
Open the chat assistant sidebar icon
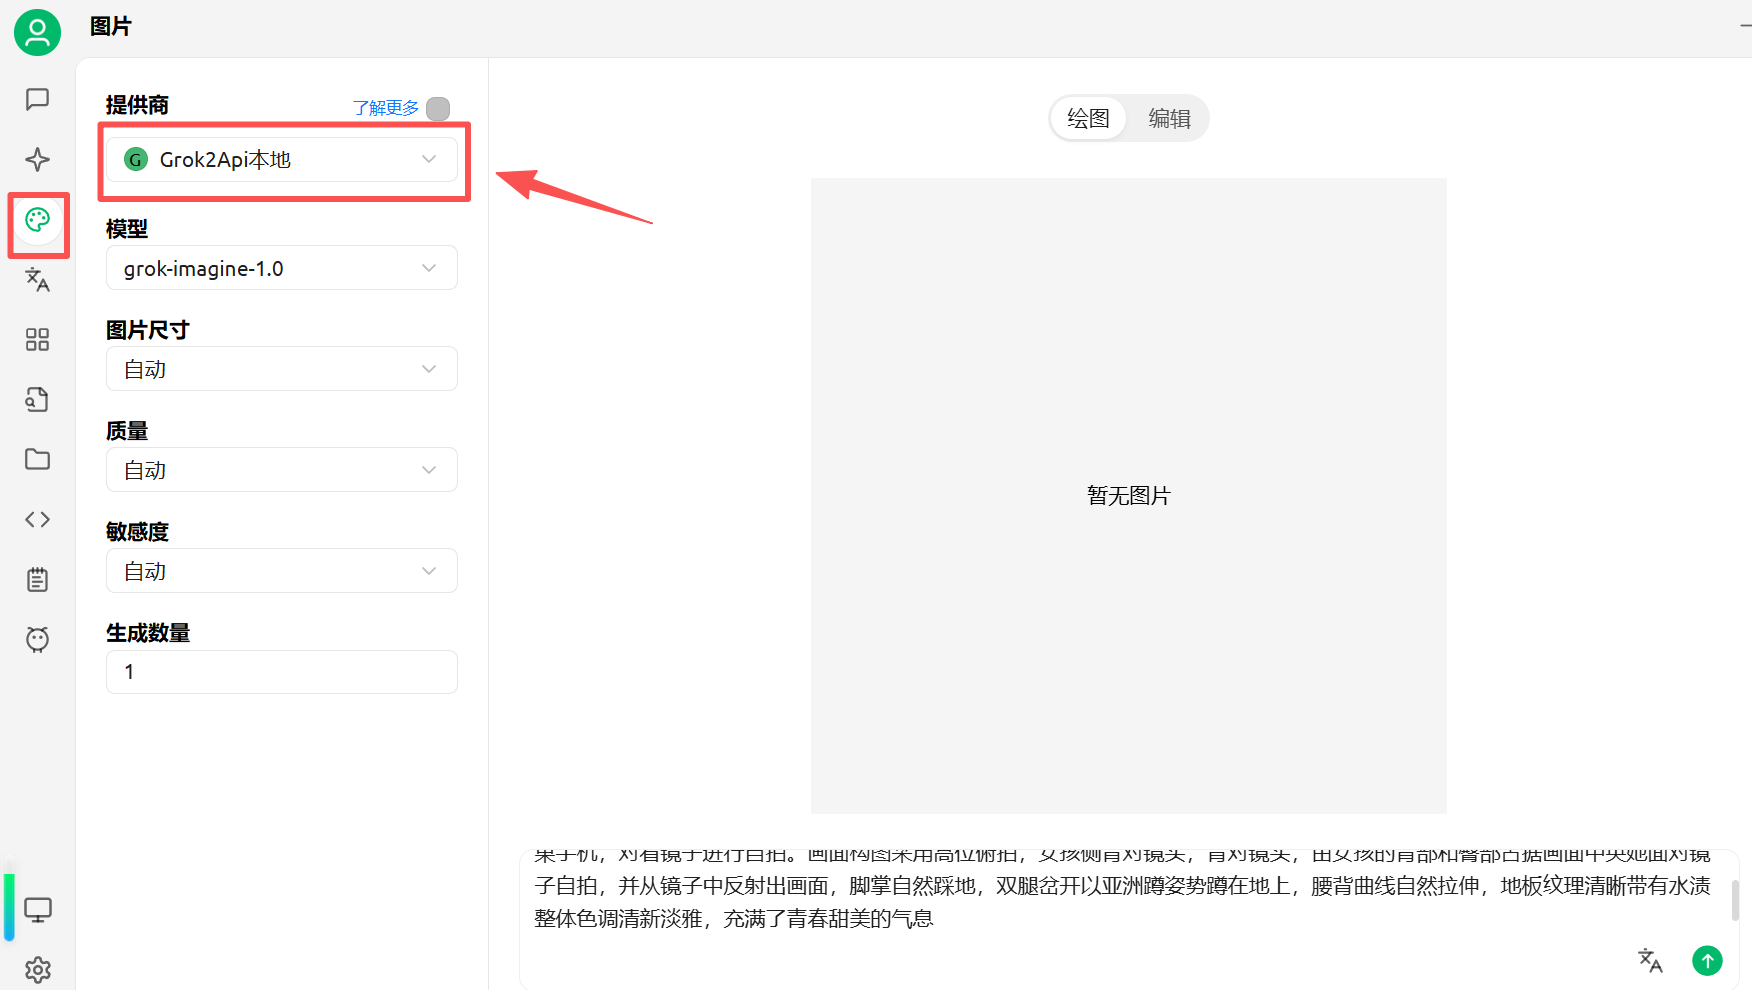[37, 99]
